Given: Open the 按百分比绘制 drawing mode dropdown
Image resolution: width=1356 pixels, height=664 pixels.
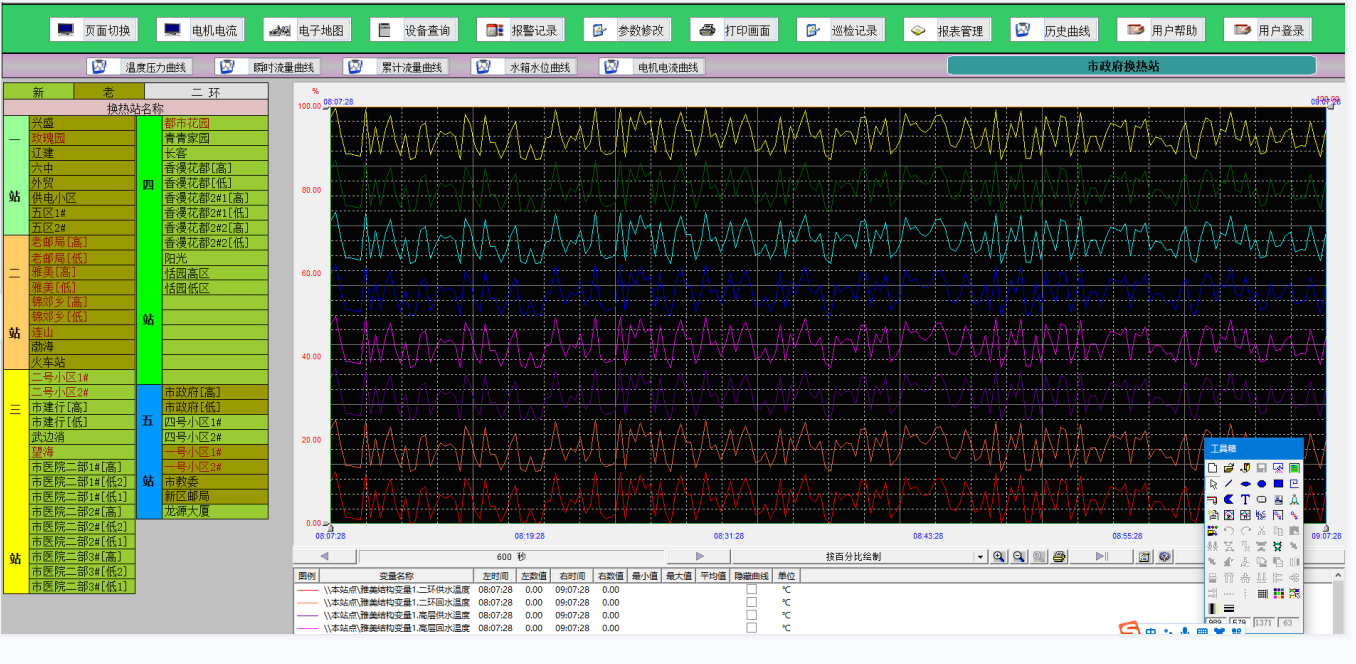Looking at the screenshot, I should tap(980, 557).
